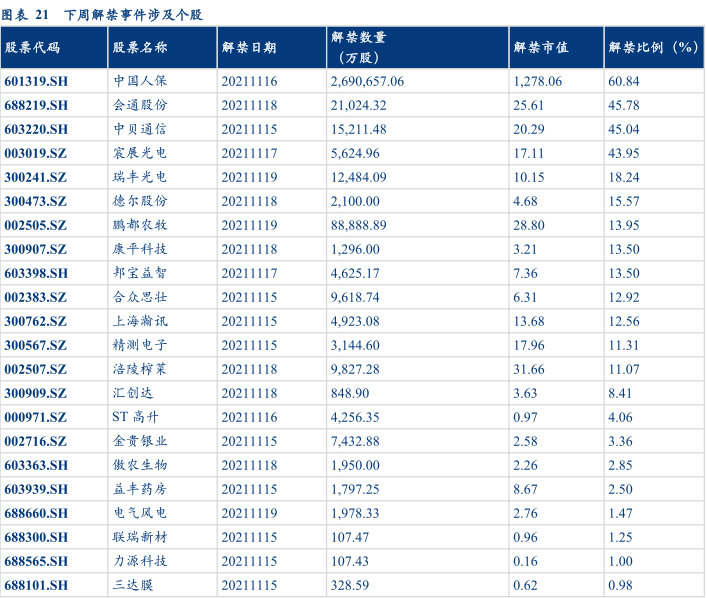Viewport: 707px width, 598px height.
Task: Select stock name 汇创达
Action: [x=133, y=393]
